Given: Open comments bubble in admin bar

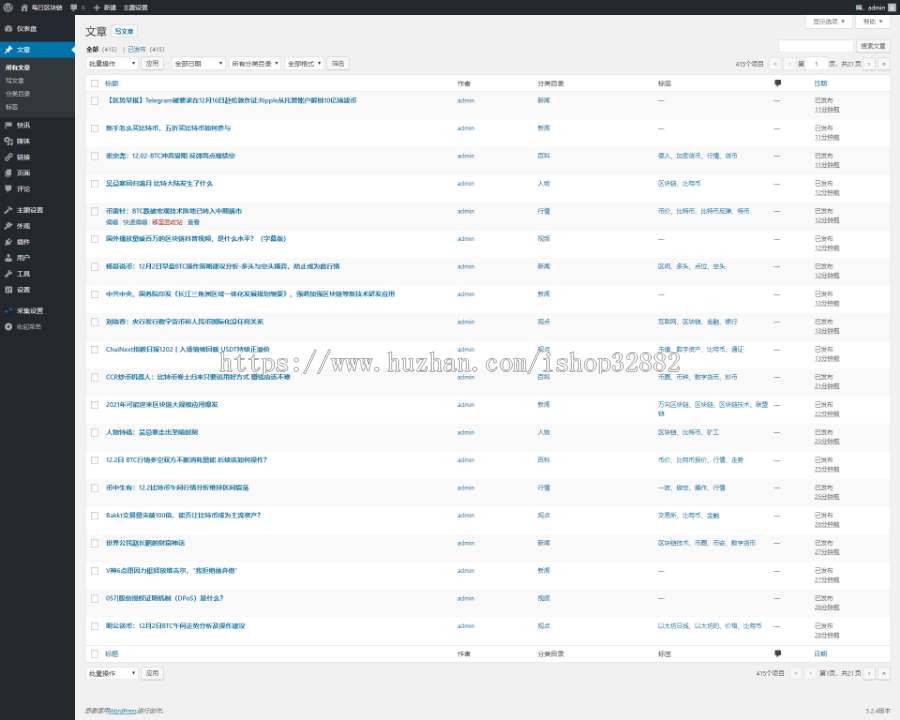Looking at the screenshot, I should coord(73,7).
